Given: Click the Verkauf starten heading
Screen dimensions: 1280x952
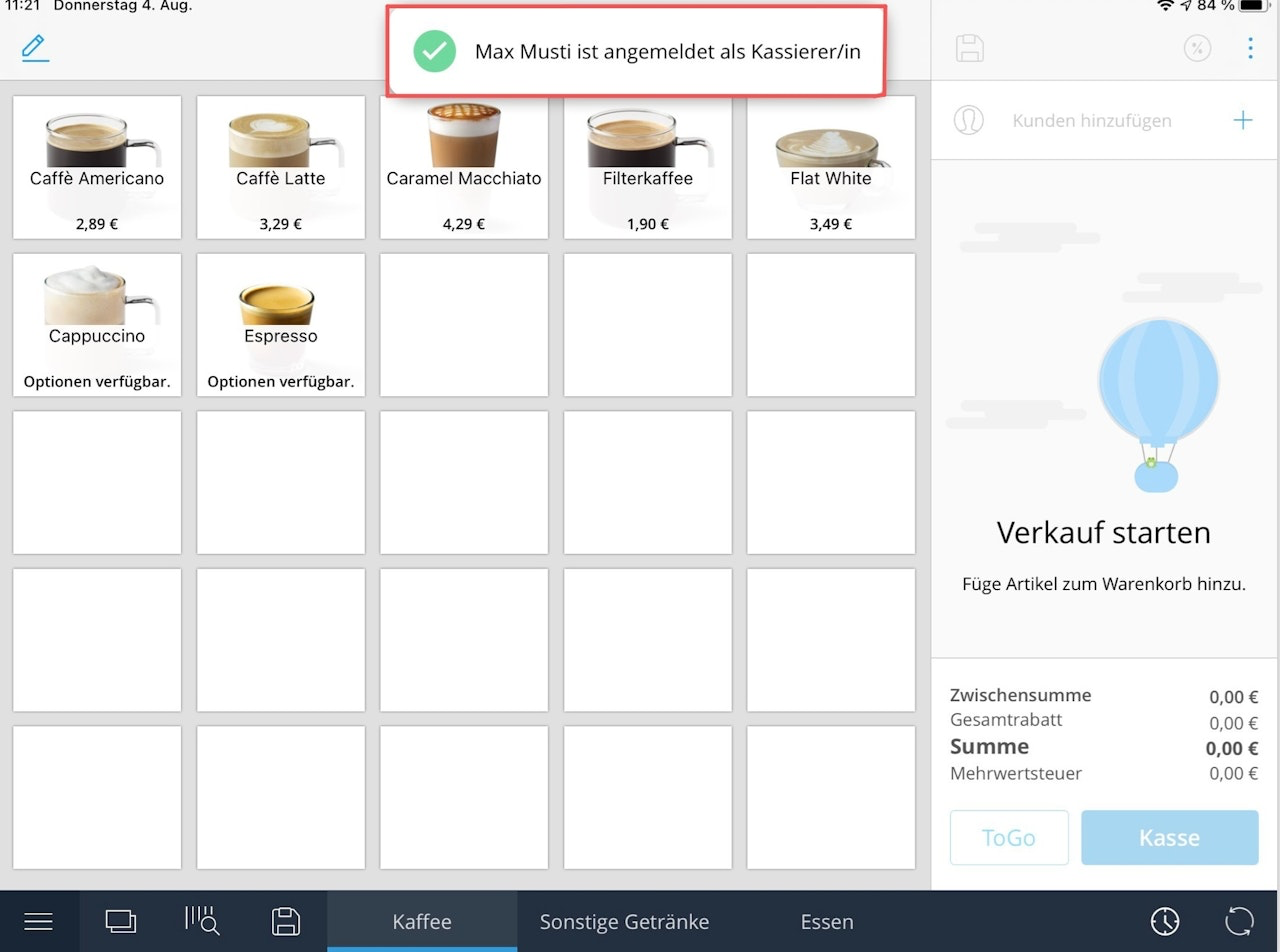Looking at the screenshot, I should 1104,532.
